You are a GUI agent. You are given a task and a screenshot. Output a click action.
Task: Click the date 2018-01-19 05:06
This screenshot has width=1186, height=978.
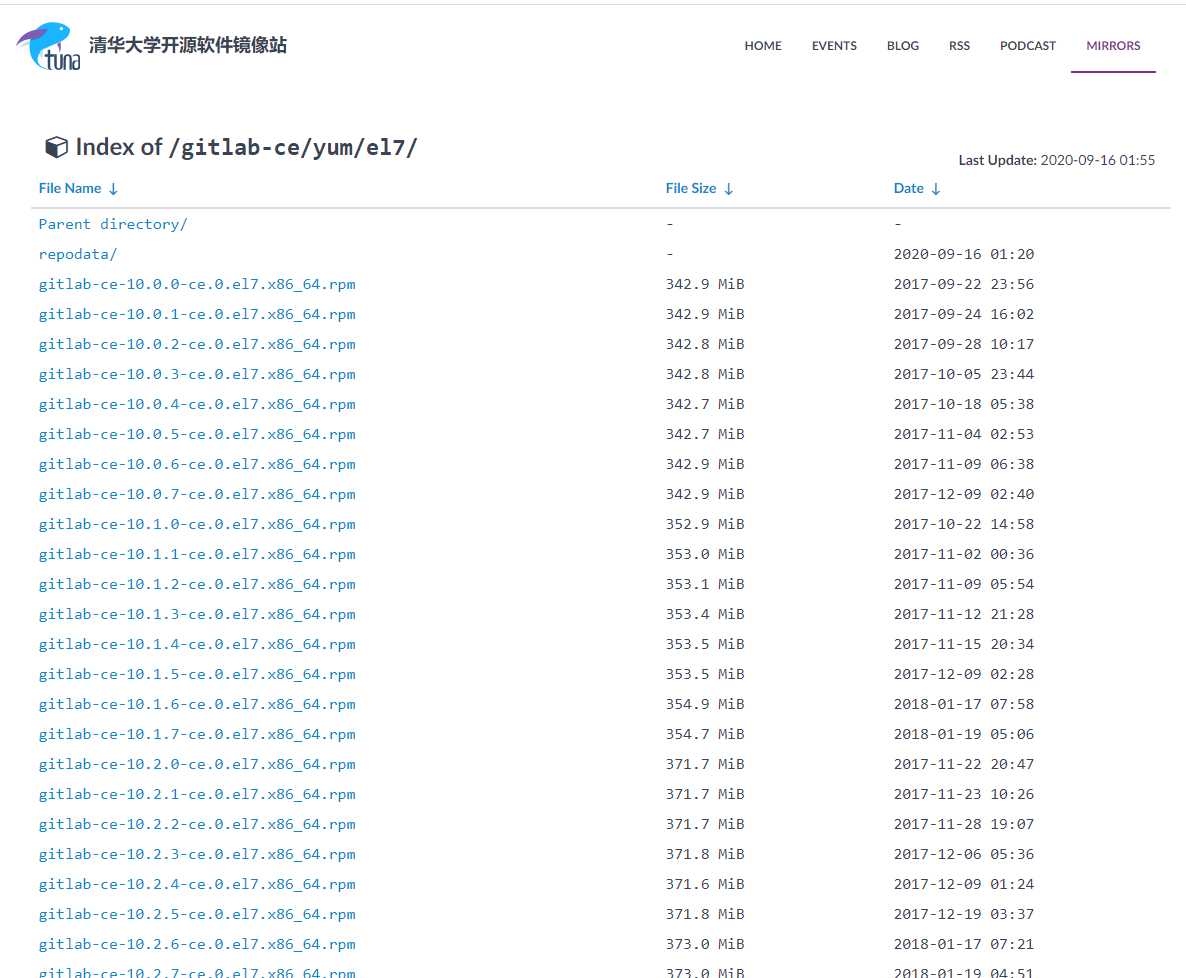[x=964, y=734]
